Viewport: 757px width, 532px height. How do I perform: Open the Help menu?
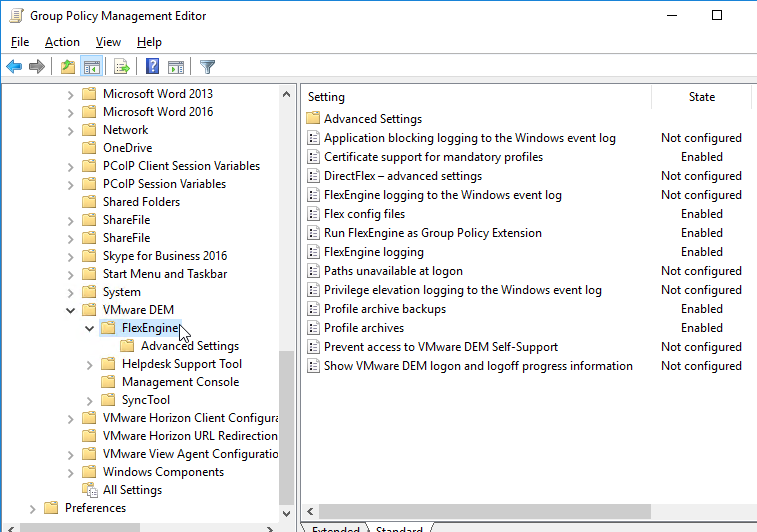coord(149,42)
